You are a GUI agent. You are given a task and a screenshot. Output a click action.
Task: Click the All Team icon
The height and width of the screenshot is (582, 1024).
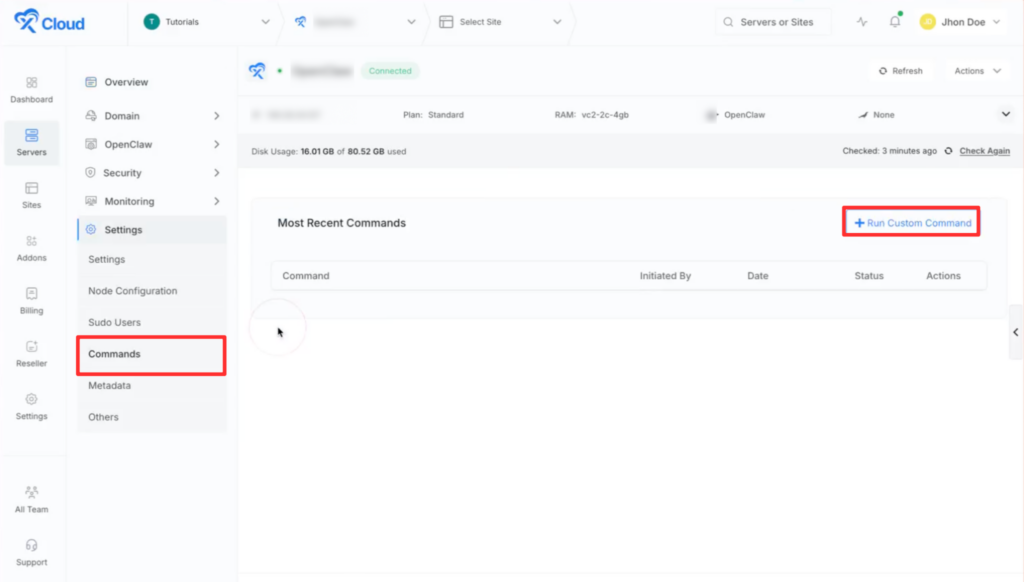pos(31,492)
